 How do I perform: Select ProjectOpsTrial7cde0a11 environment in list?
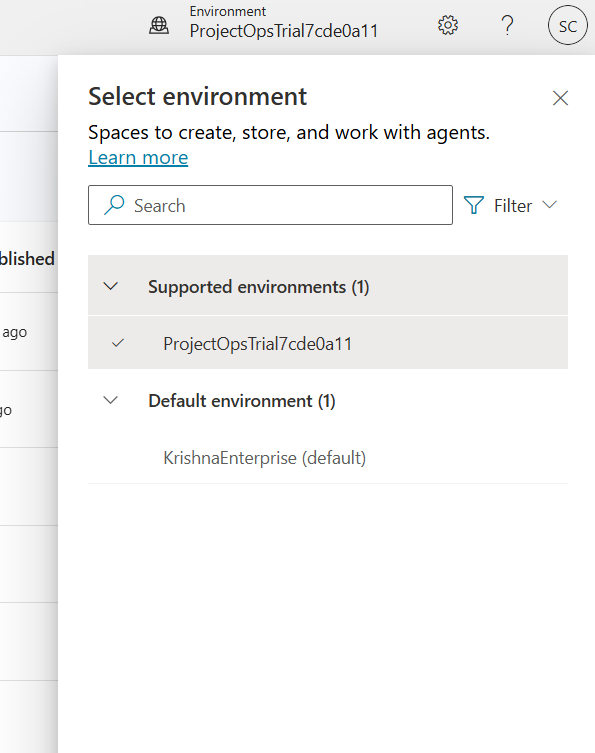click(328, 343)
